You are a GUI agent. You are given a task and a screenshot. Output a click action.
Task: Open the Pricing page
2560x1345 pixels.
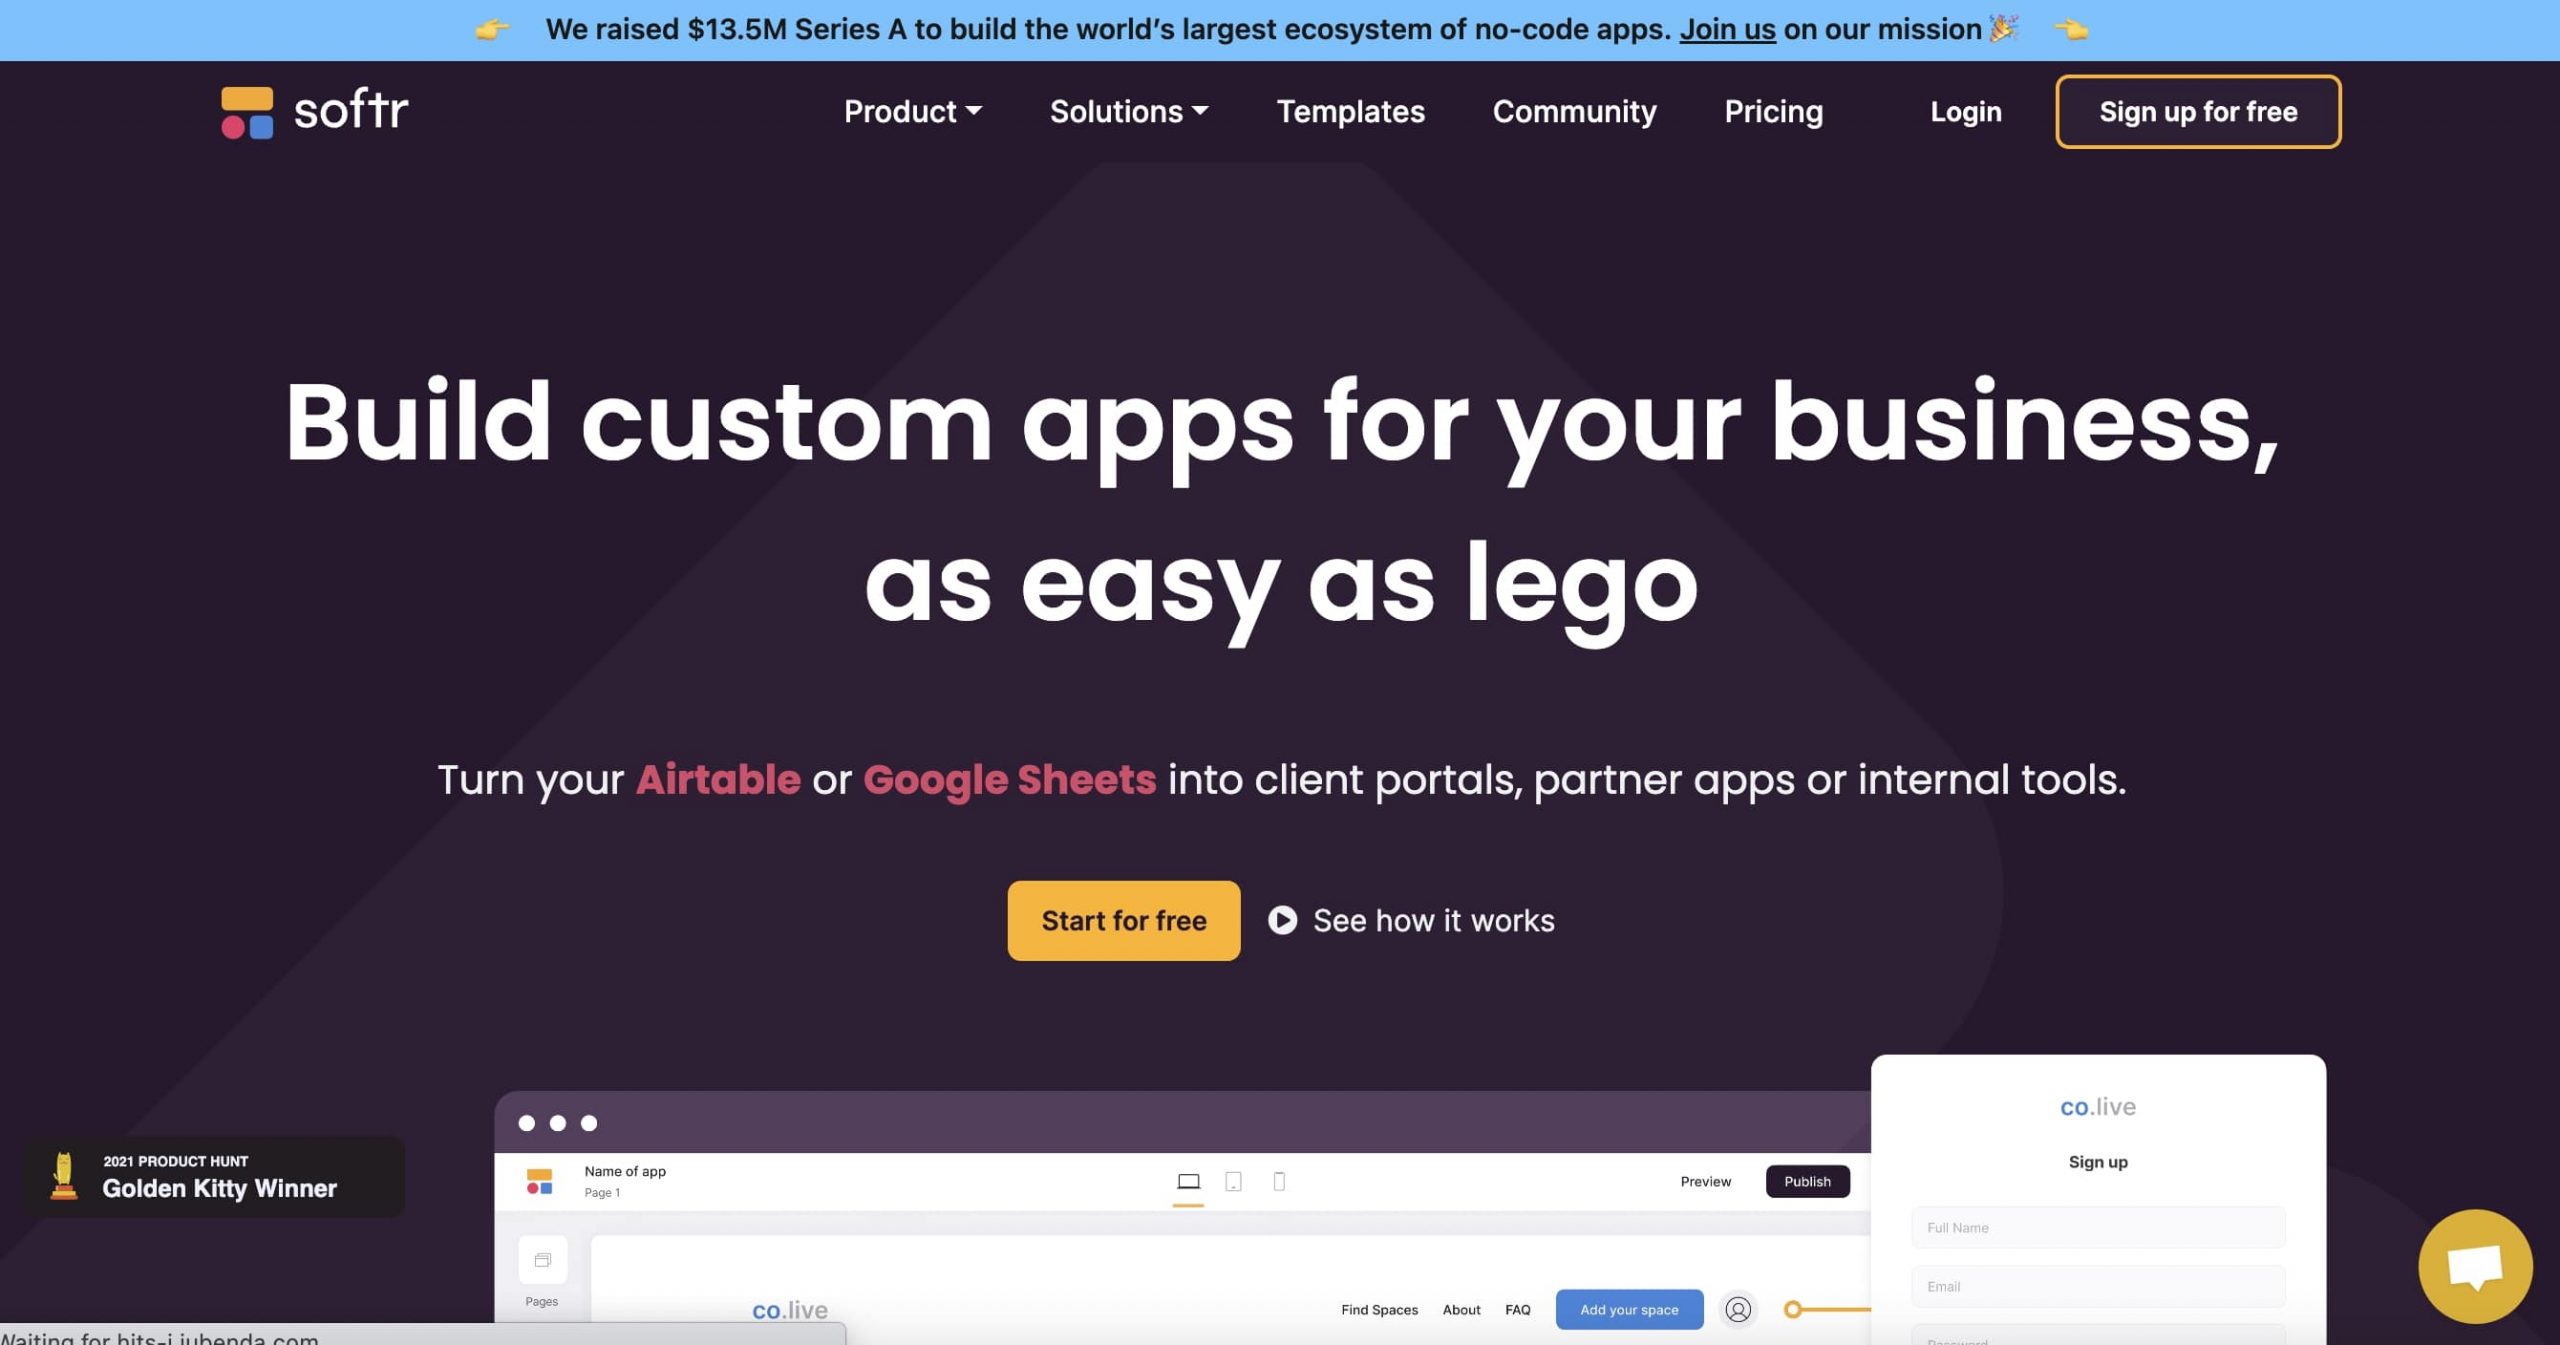coord(1773,111)
